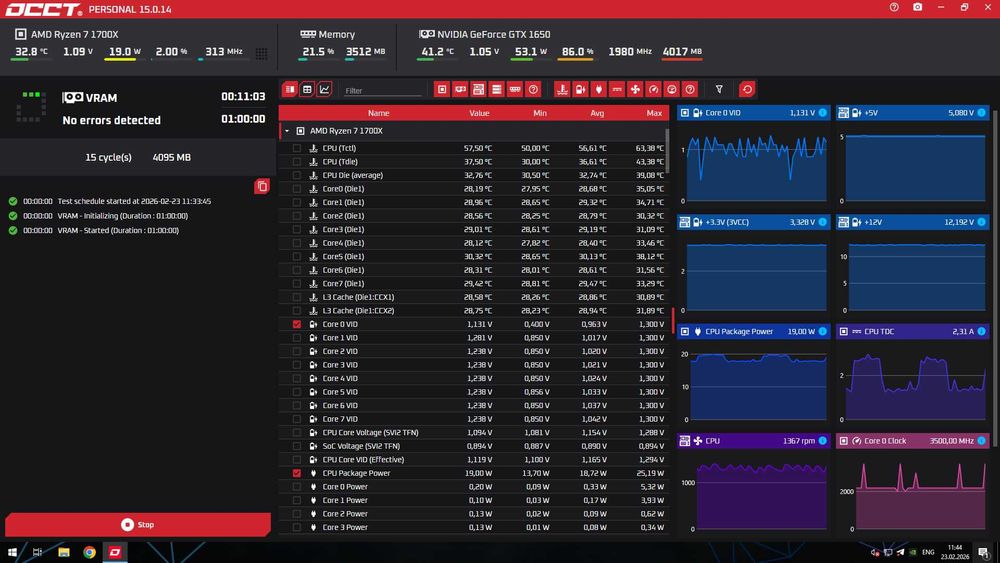1000x563 pixels.
Task: Click the +3.3V (3VCC) graph header
Action: (x=753, y=222)
